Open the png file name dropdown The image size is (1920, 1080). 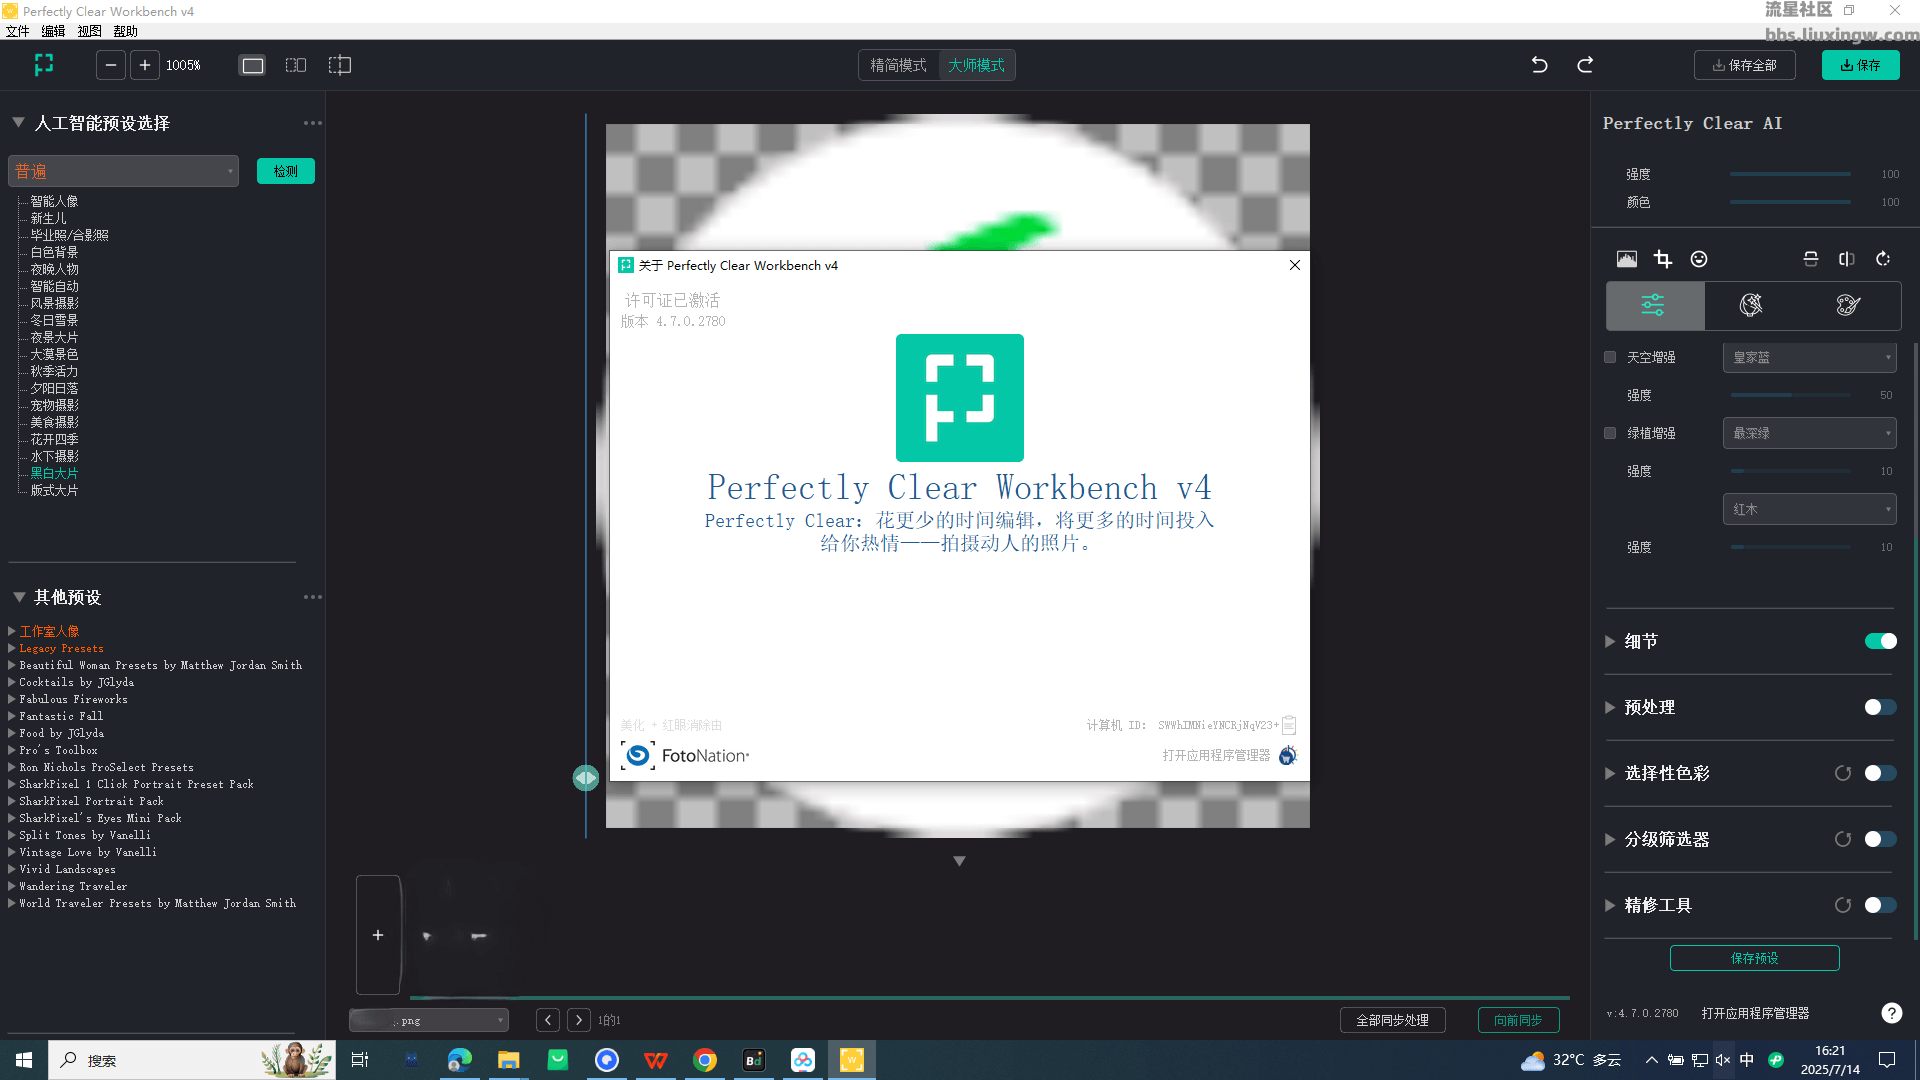pos(429,1020)
